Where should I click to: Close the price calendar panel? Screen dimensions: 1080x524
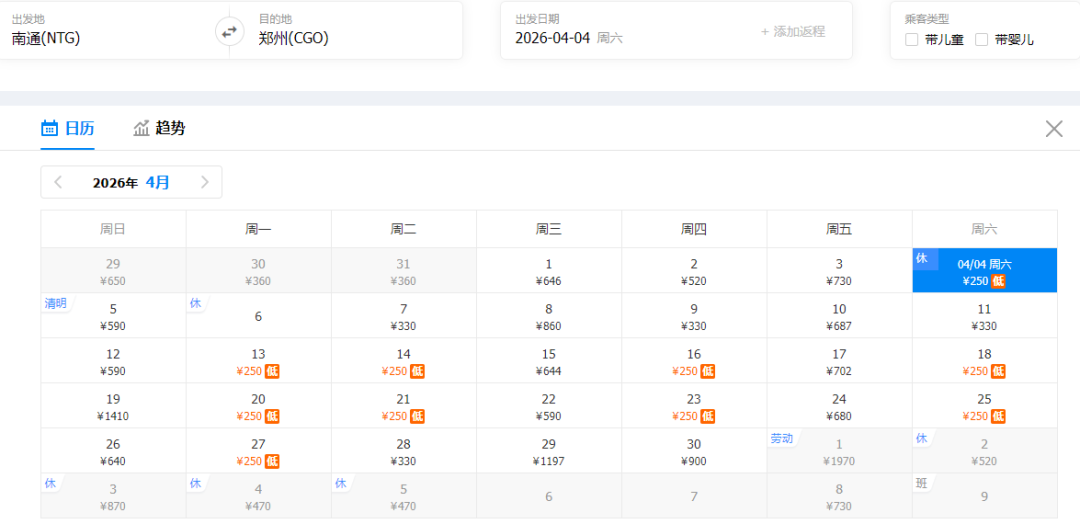tap(1053, 128)
